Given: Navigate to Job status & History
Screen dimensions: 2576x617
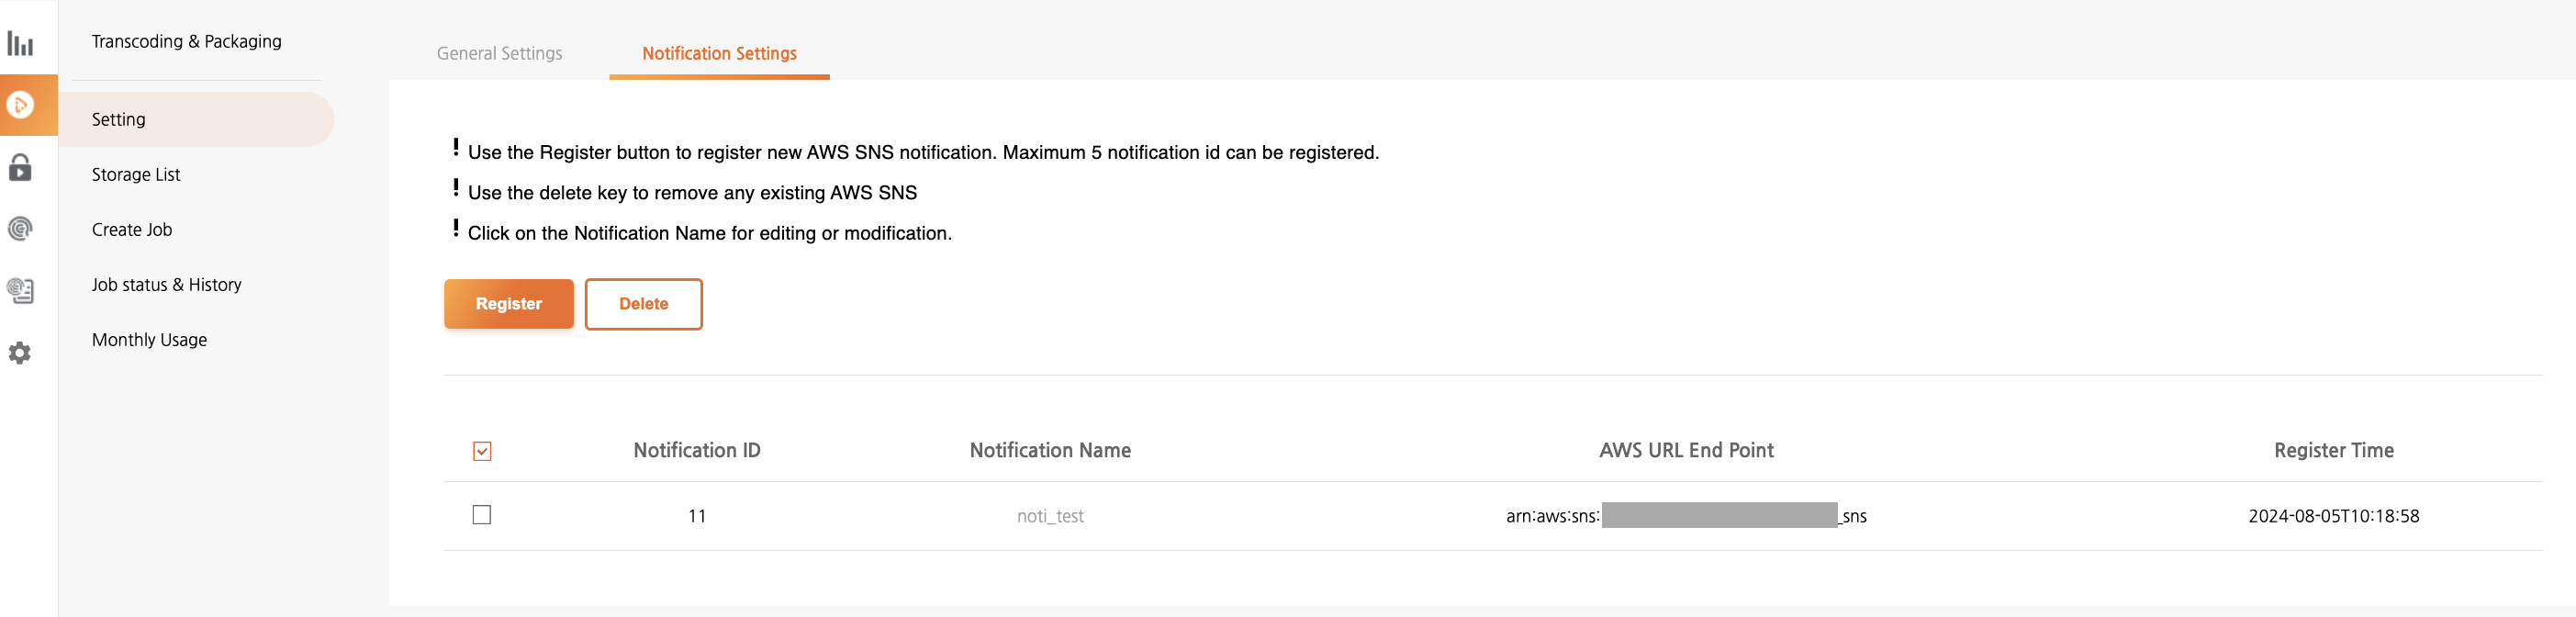Looking at the screenshot, I should pyautogui.click(x=167, y=284).
